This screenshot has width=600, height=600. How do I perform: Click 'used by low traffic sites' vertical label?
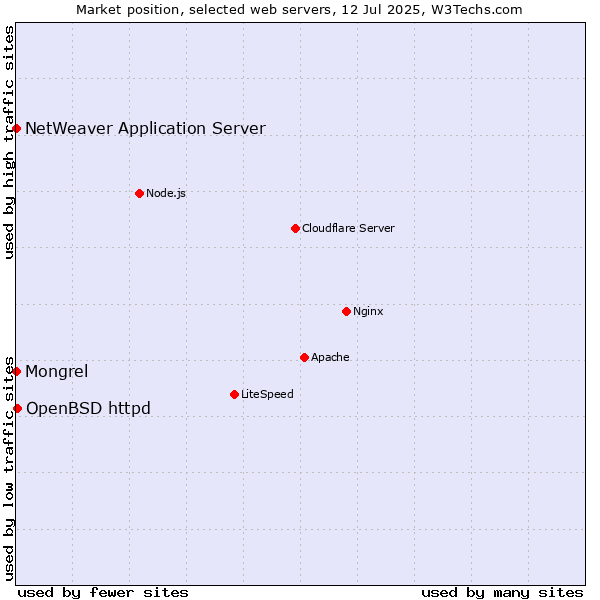click(x=9, y=469)
